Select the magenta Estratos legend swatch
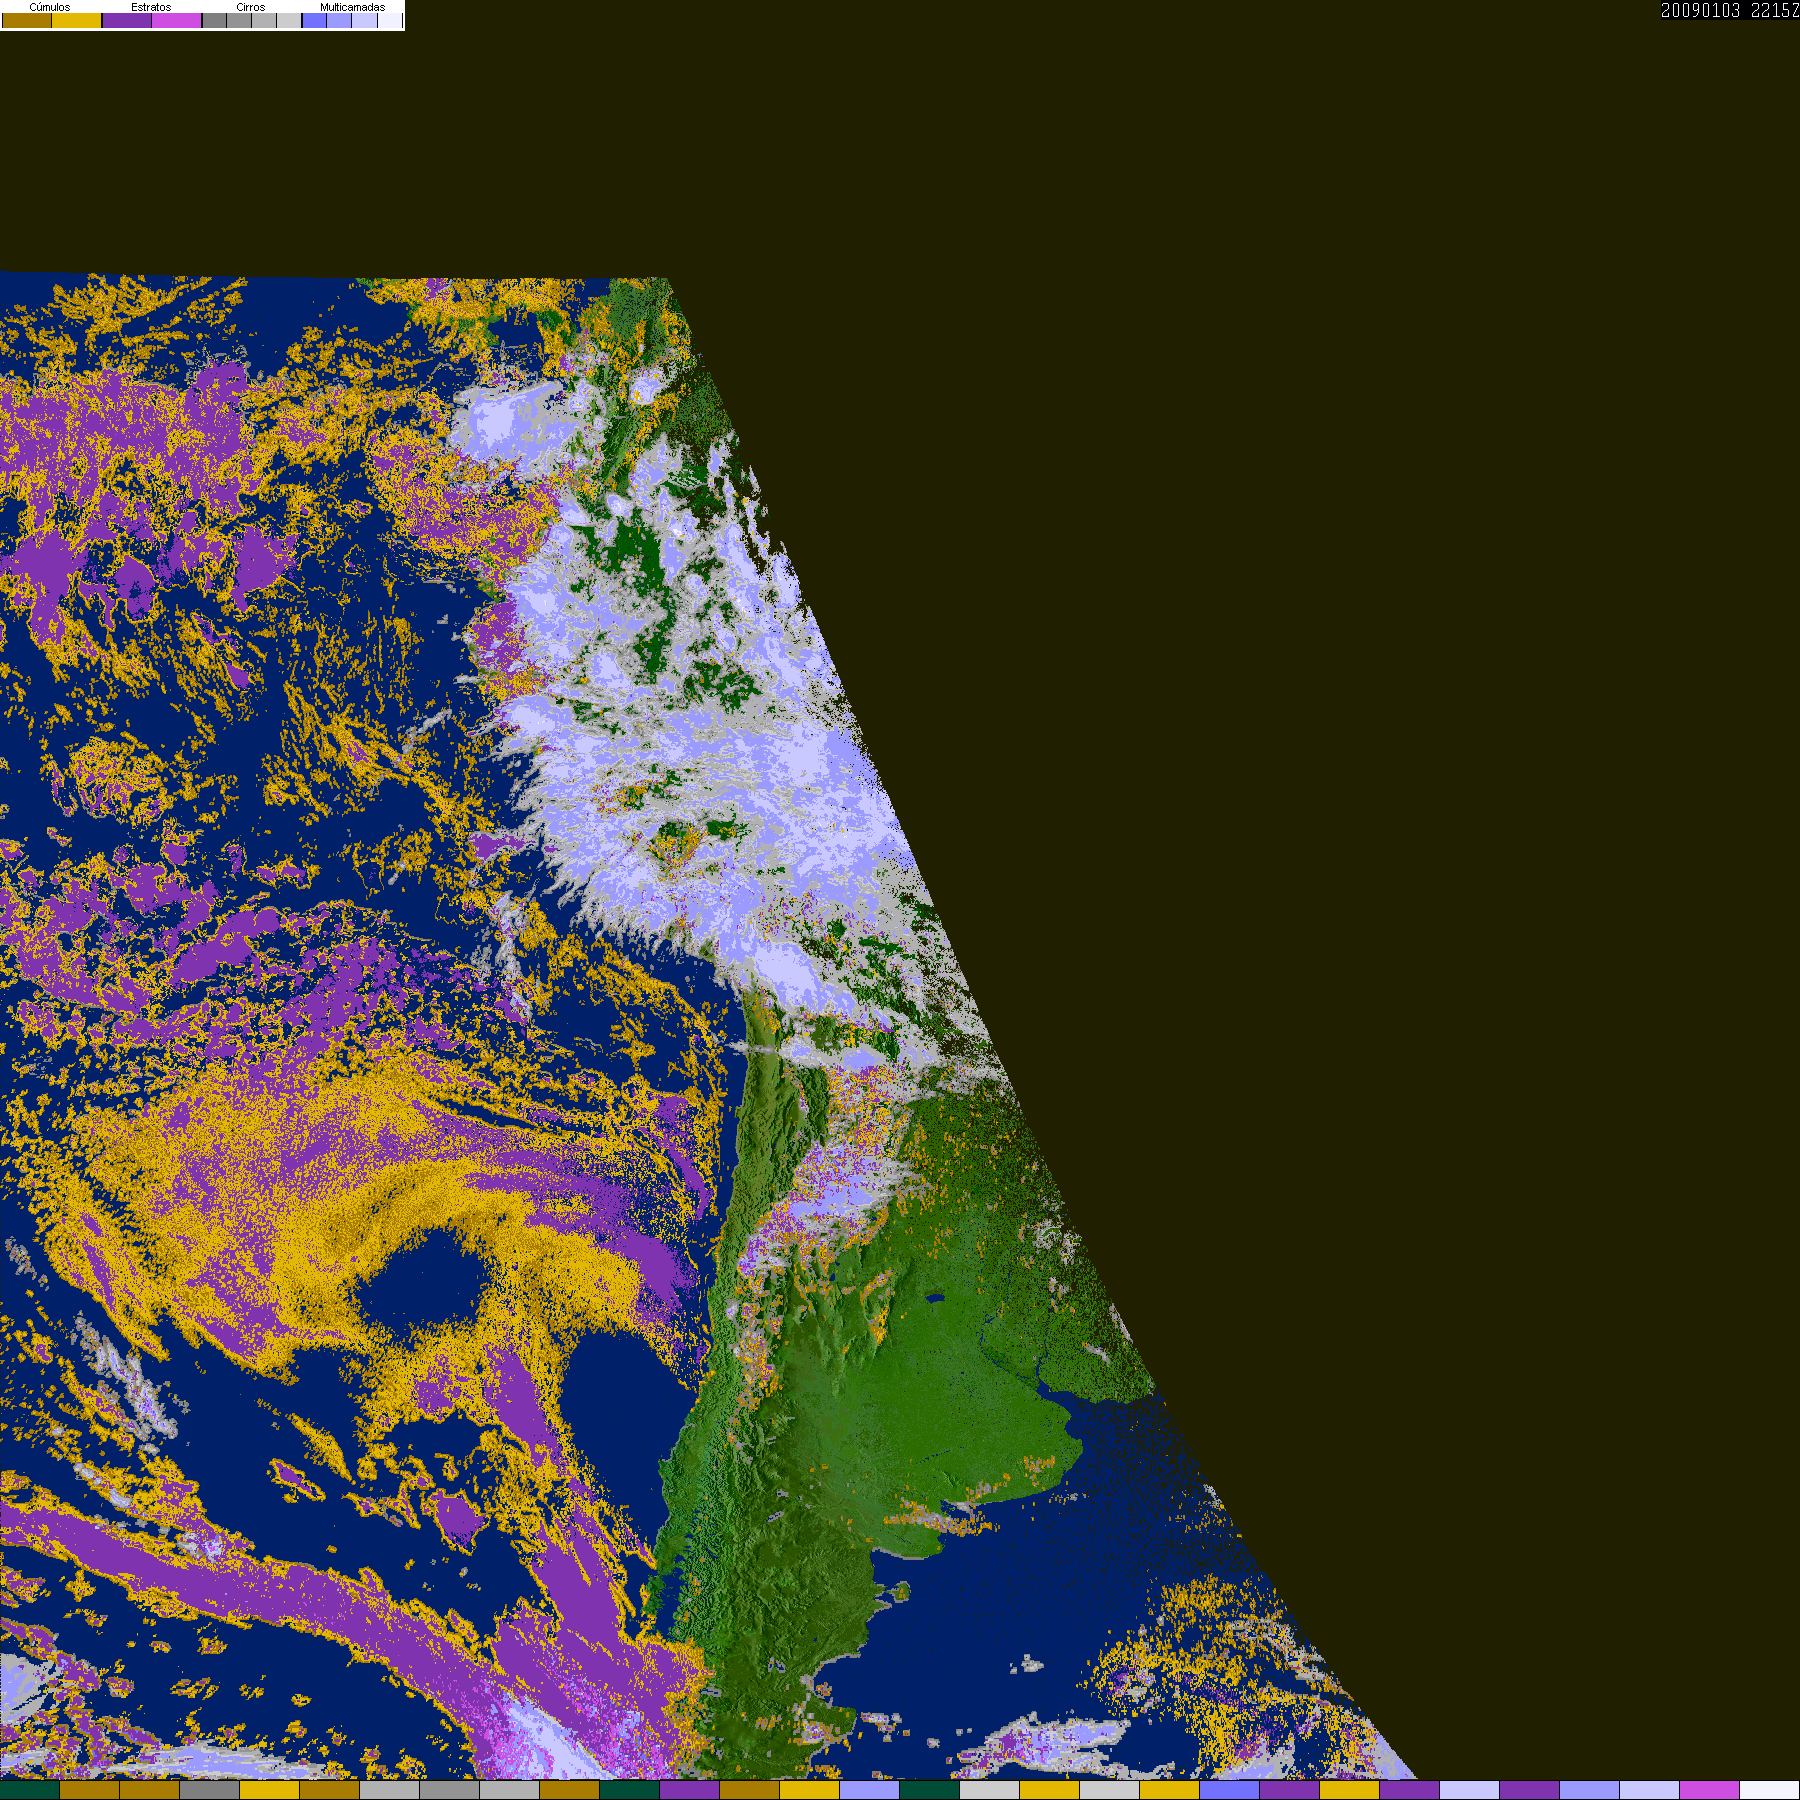The image size is (1800, 1800). 177,20
